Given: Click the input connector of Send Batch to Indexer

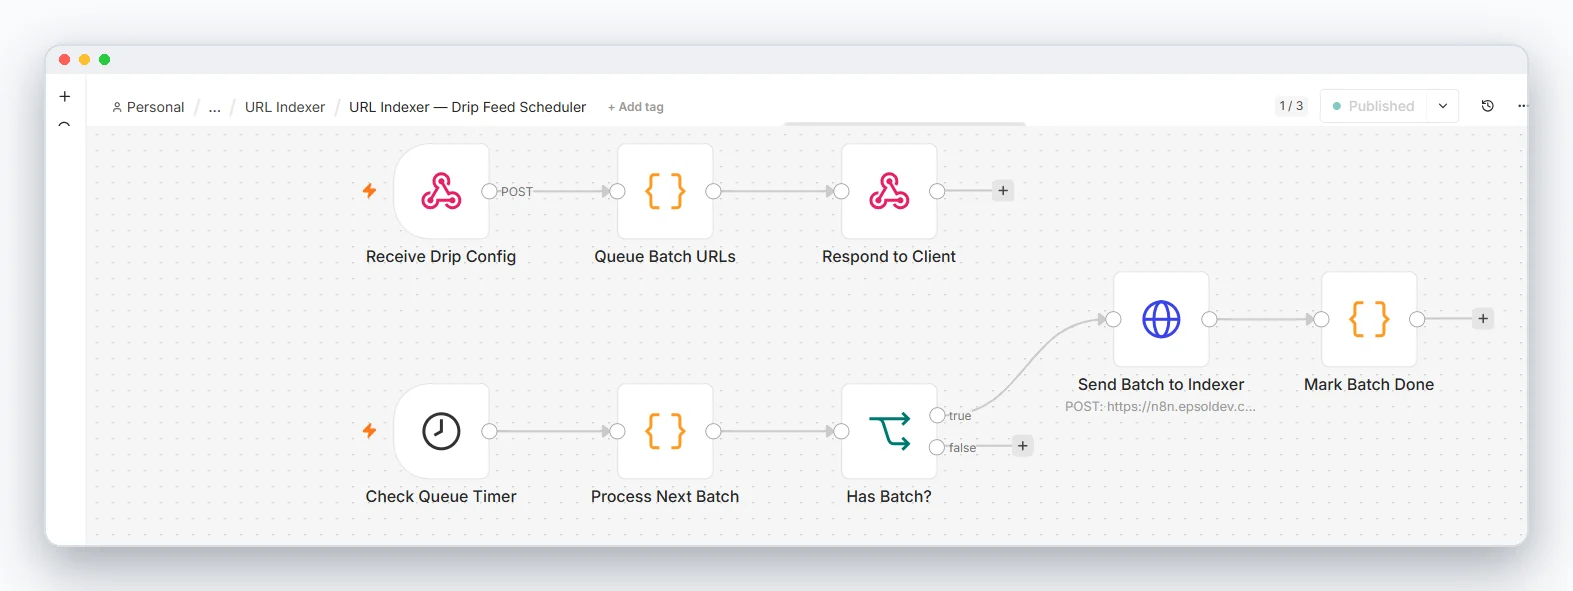Looking at the screenshot, I should tap(1113, 319).
